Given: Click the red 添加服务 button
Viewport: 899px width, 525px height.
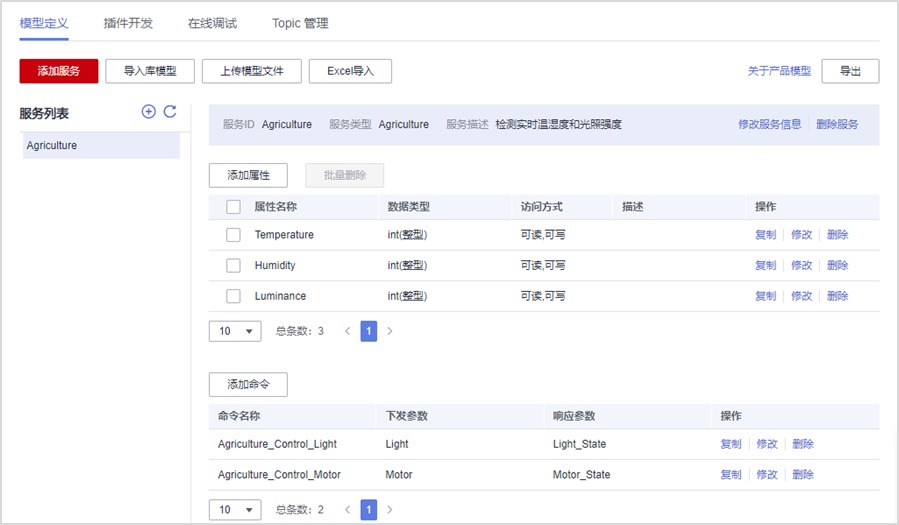Looking at the screenshot, I should (59, 71).
